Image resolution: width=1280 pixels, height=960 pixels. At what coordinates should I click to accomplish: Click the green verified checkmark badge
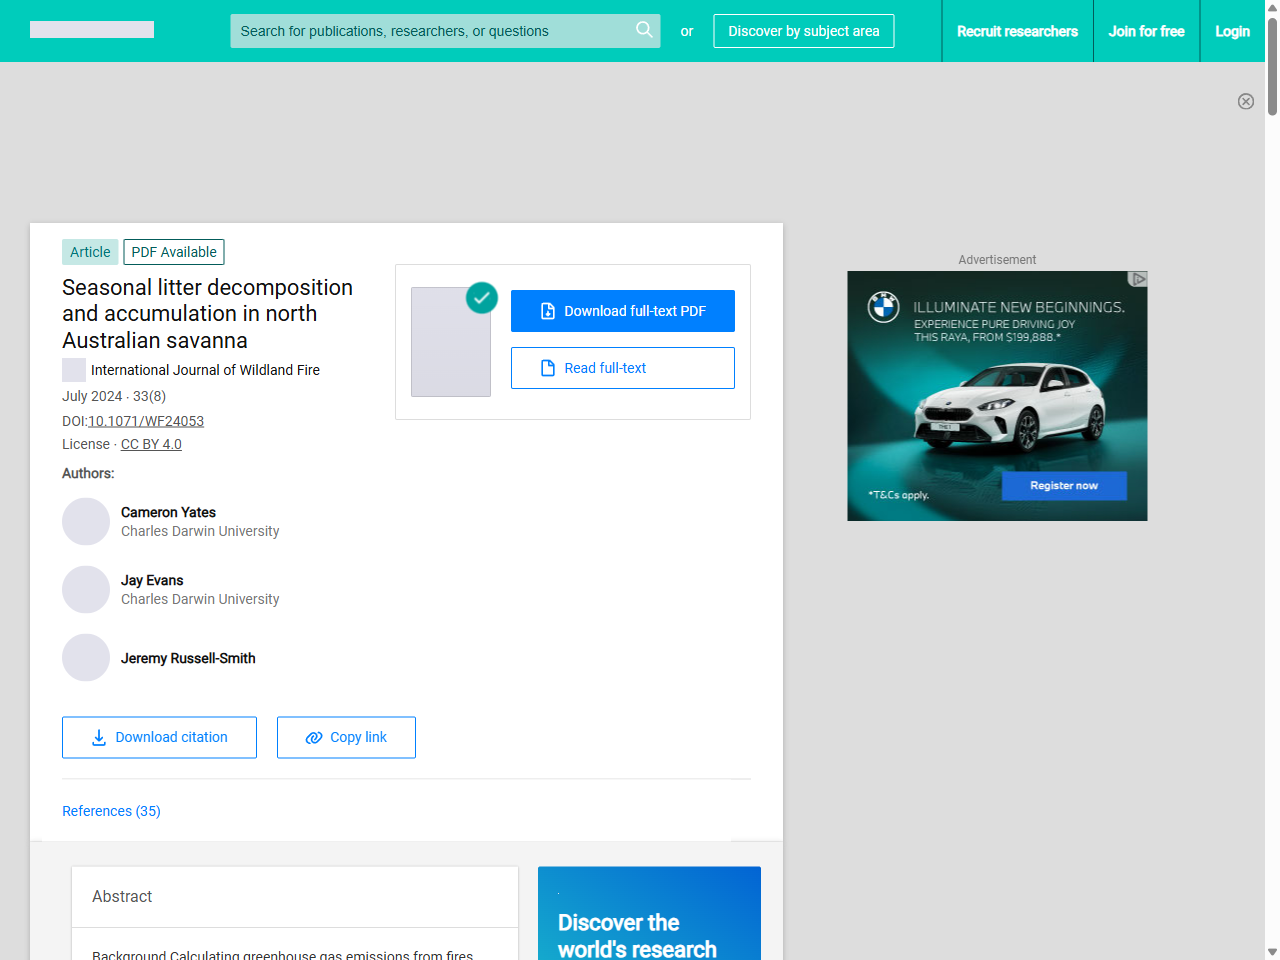click(482, 297)
